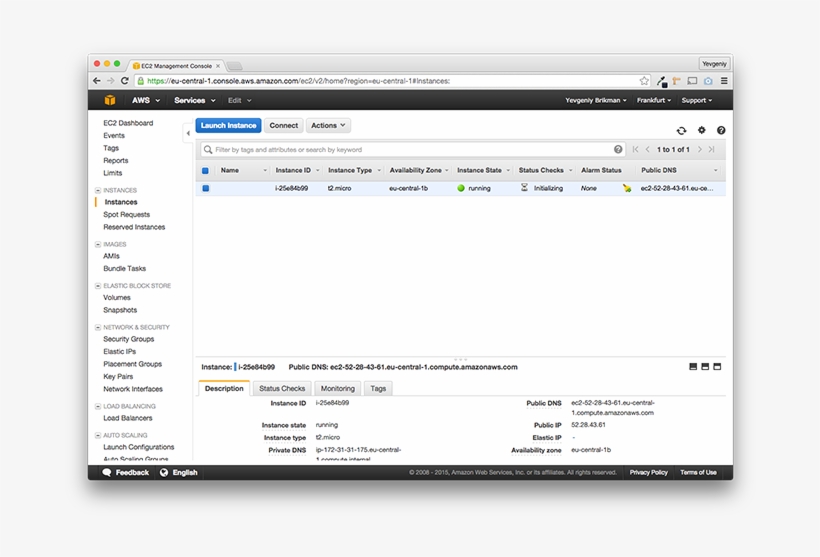Open the Terms of Use link
820x557 pixels.
[x=698, y=472]
